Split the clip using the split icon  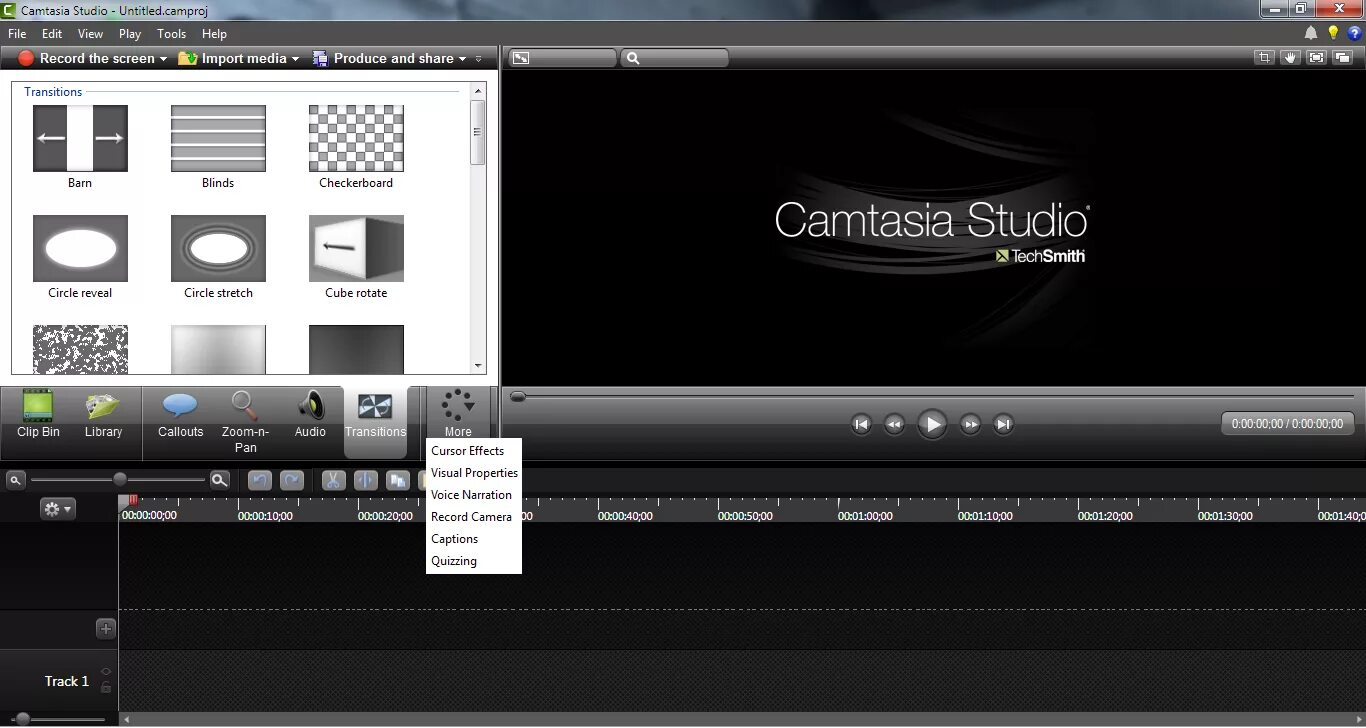coord(365,481)
